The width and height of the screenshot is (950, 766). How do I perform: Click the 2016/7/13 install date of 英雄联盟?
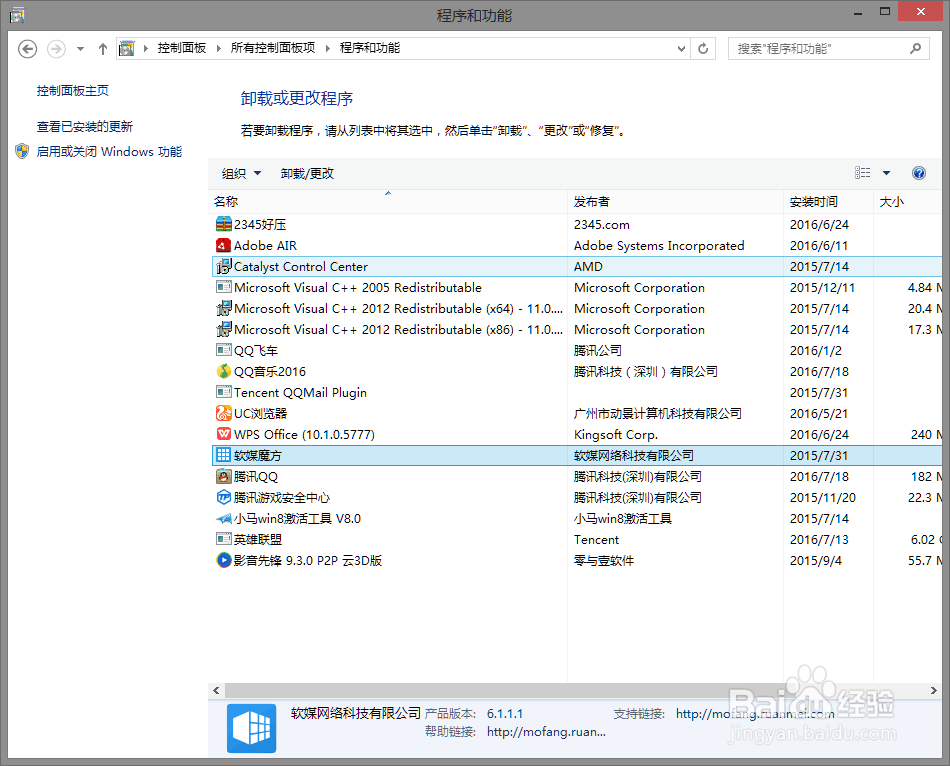pos(819,539)
